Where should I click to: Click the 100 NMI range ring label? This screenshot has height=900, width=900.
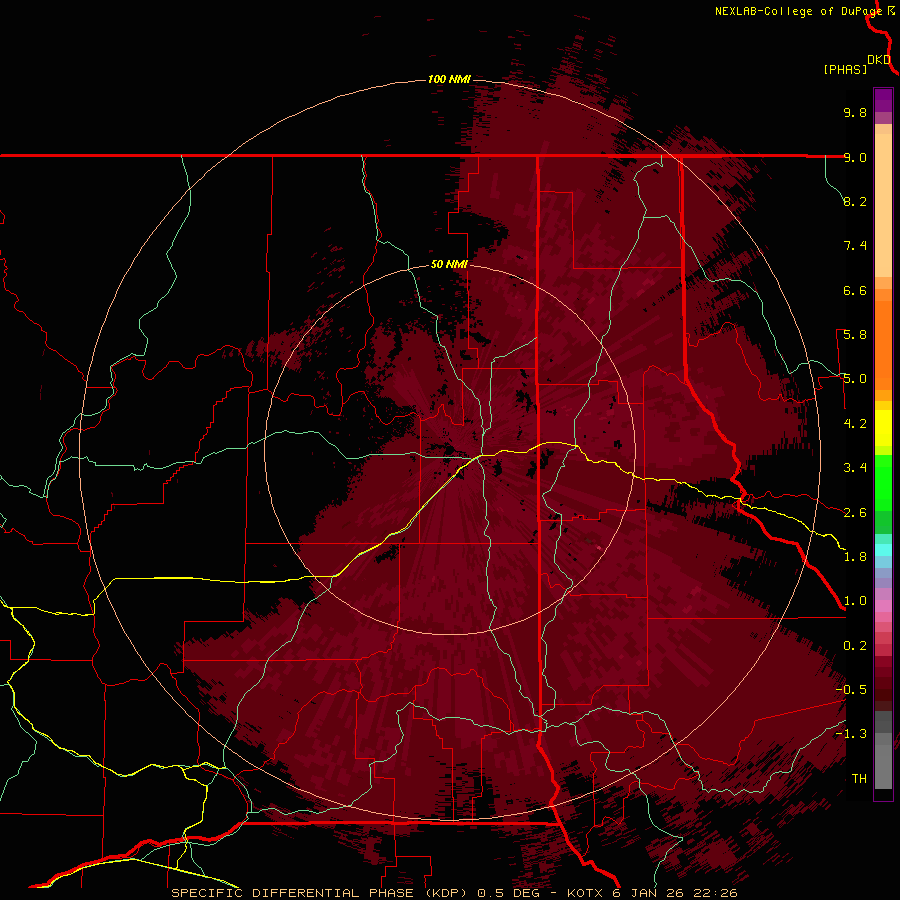449,79
